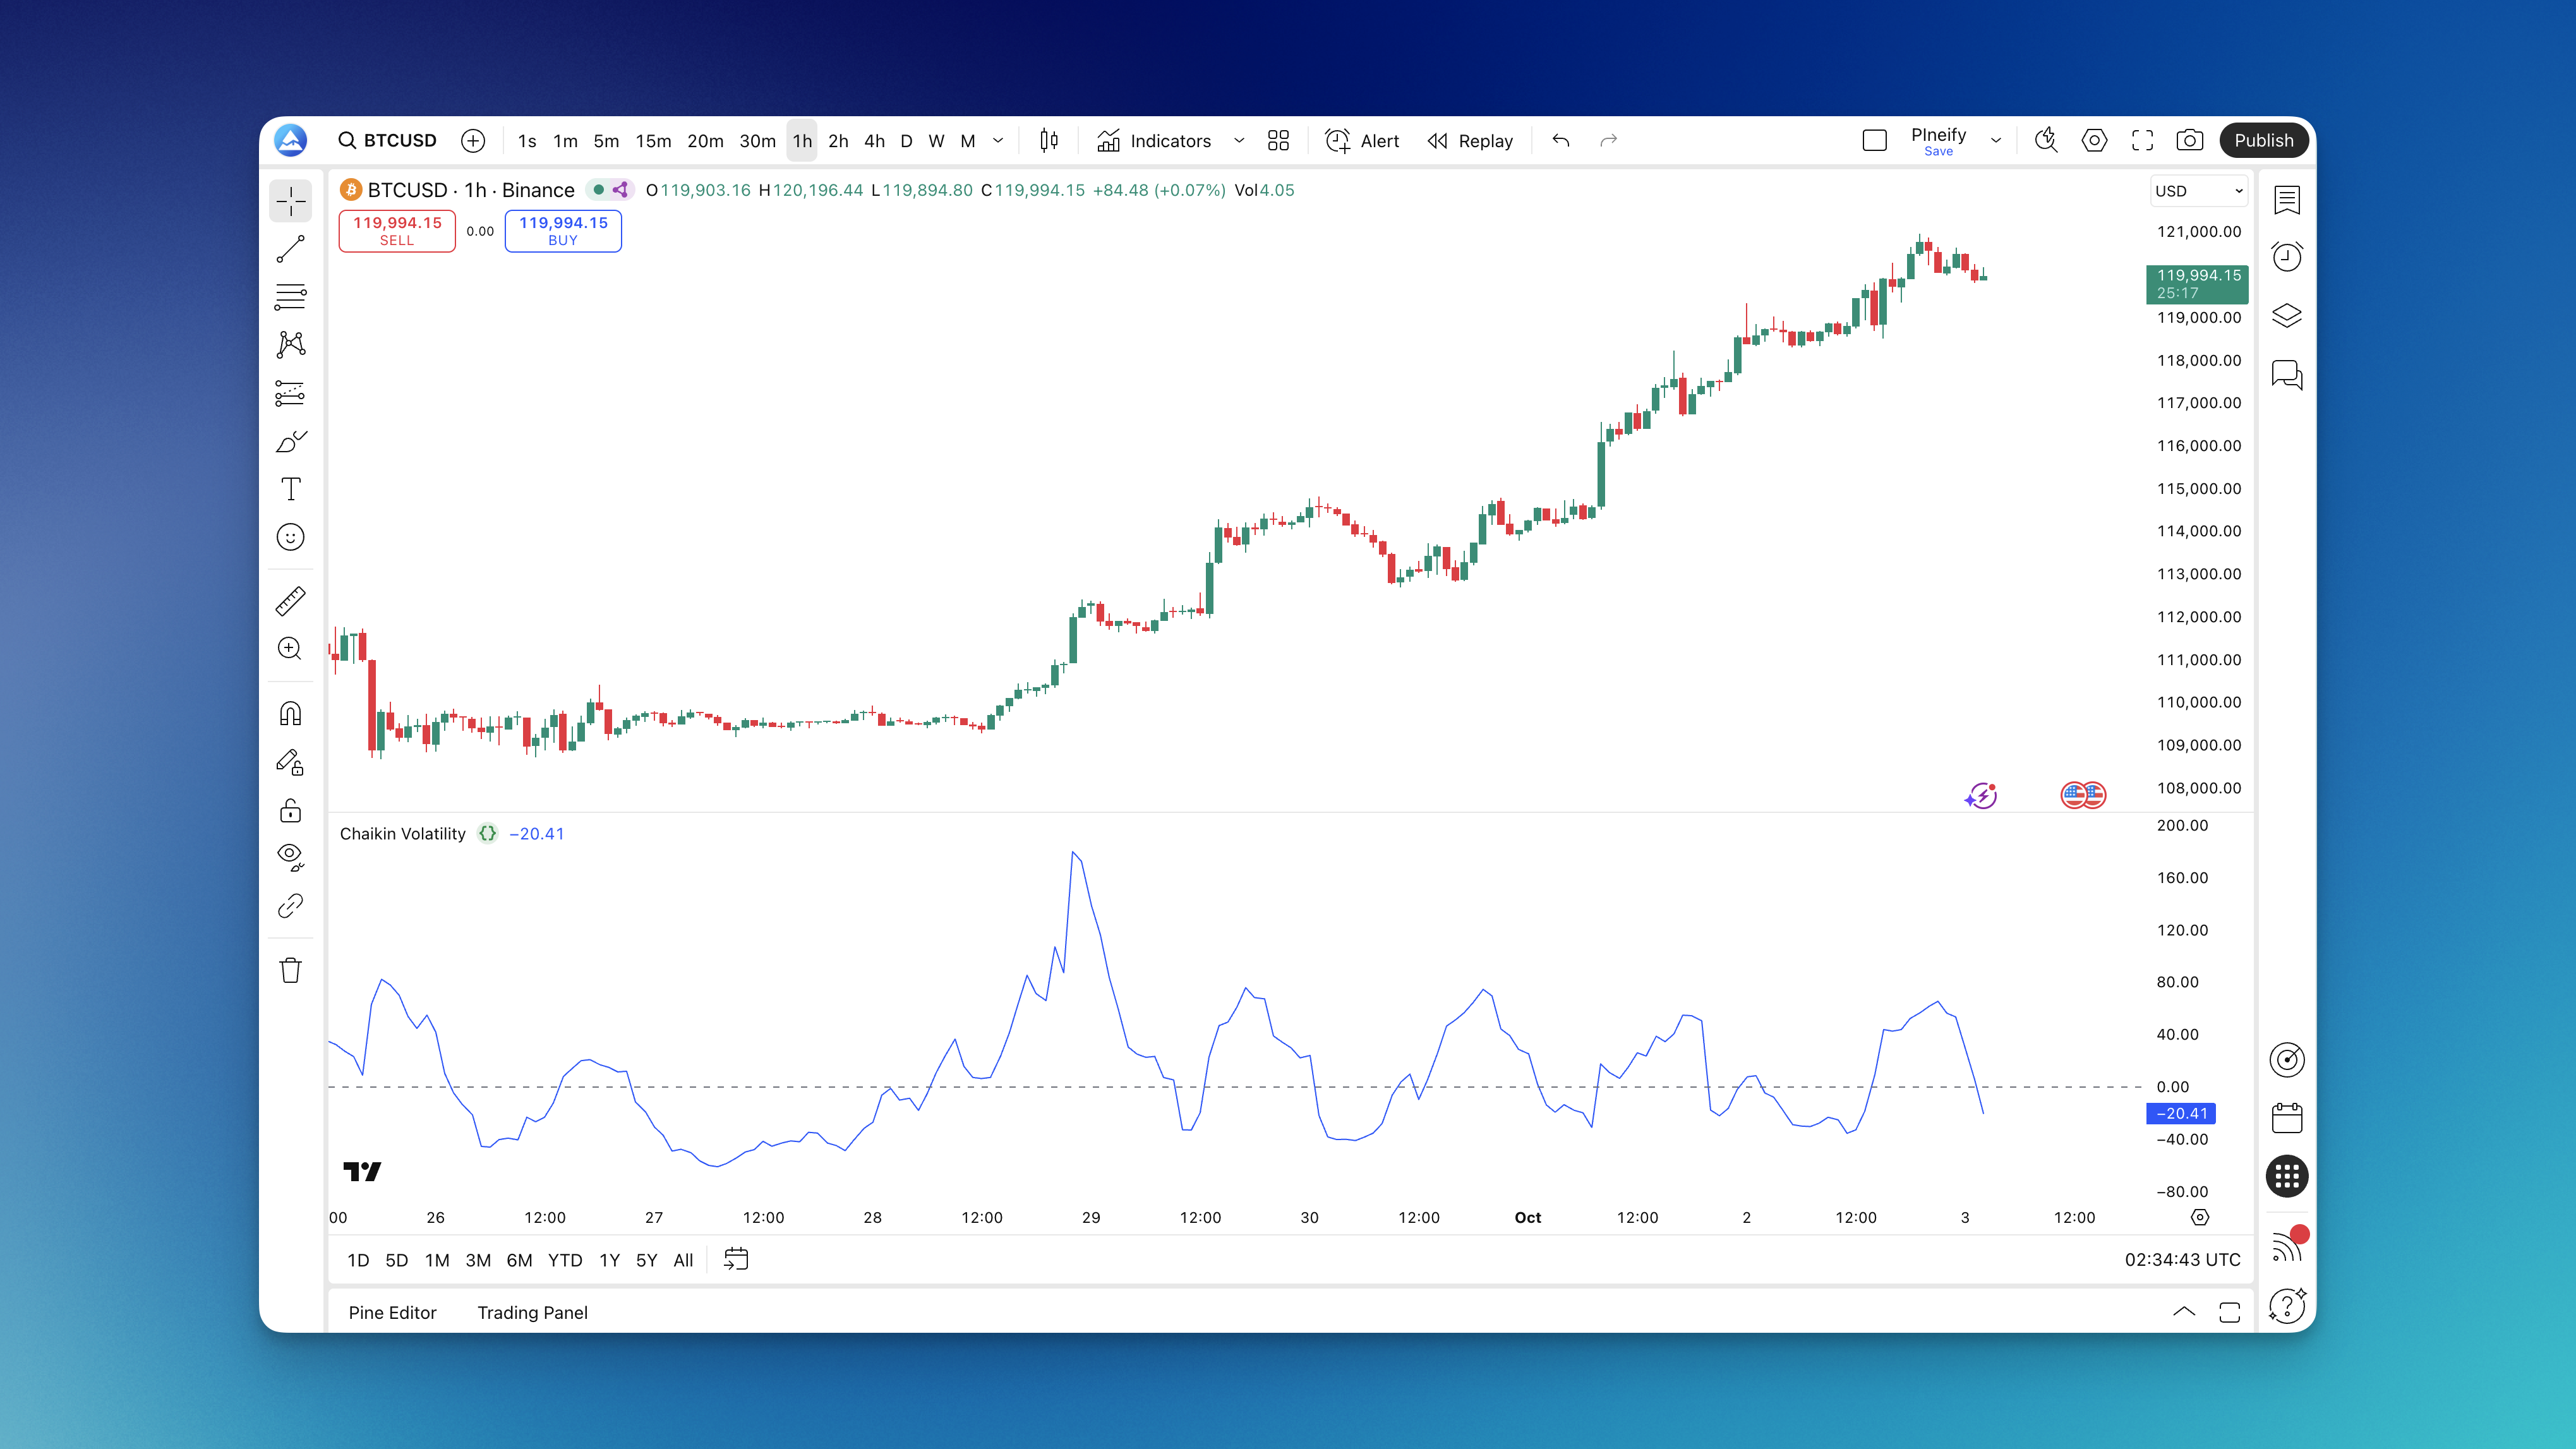The width and height of the screenshot is (2576, 1449).
Task: Click the red SELL price button
Action: coord(397,231)
